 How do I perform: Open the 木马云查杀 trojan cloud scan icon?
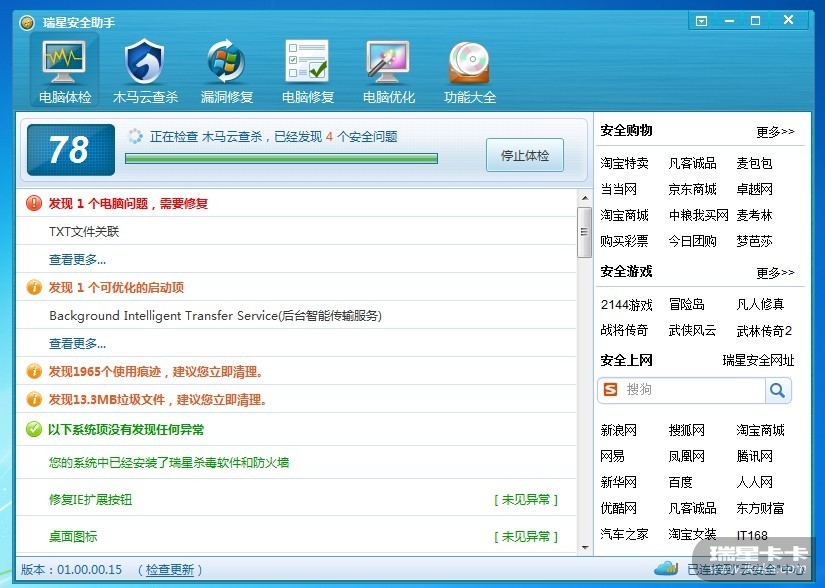[145, 70]
